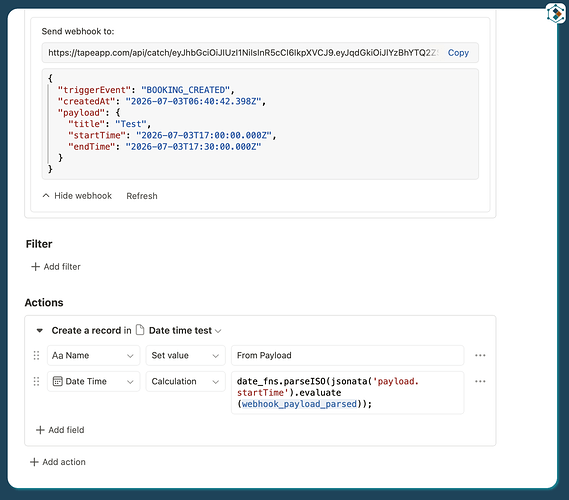The image size is (569, 500).
Task: Open the Calculation mode dropdown
Action: (185, 381)
